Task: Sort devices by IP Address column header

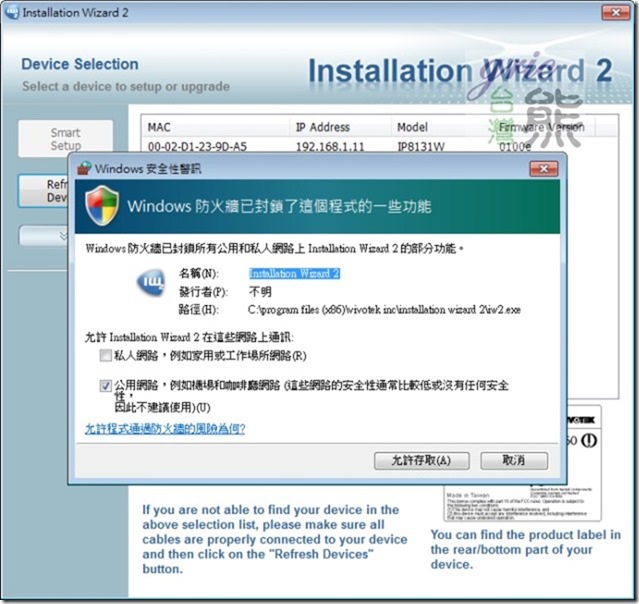Action: 340,127
